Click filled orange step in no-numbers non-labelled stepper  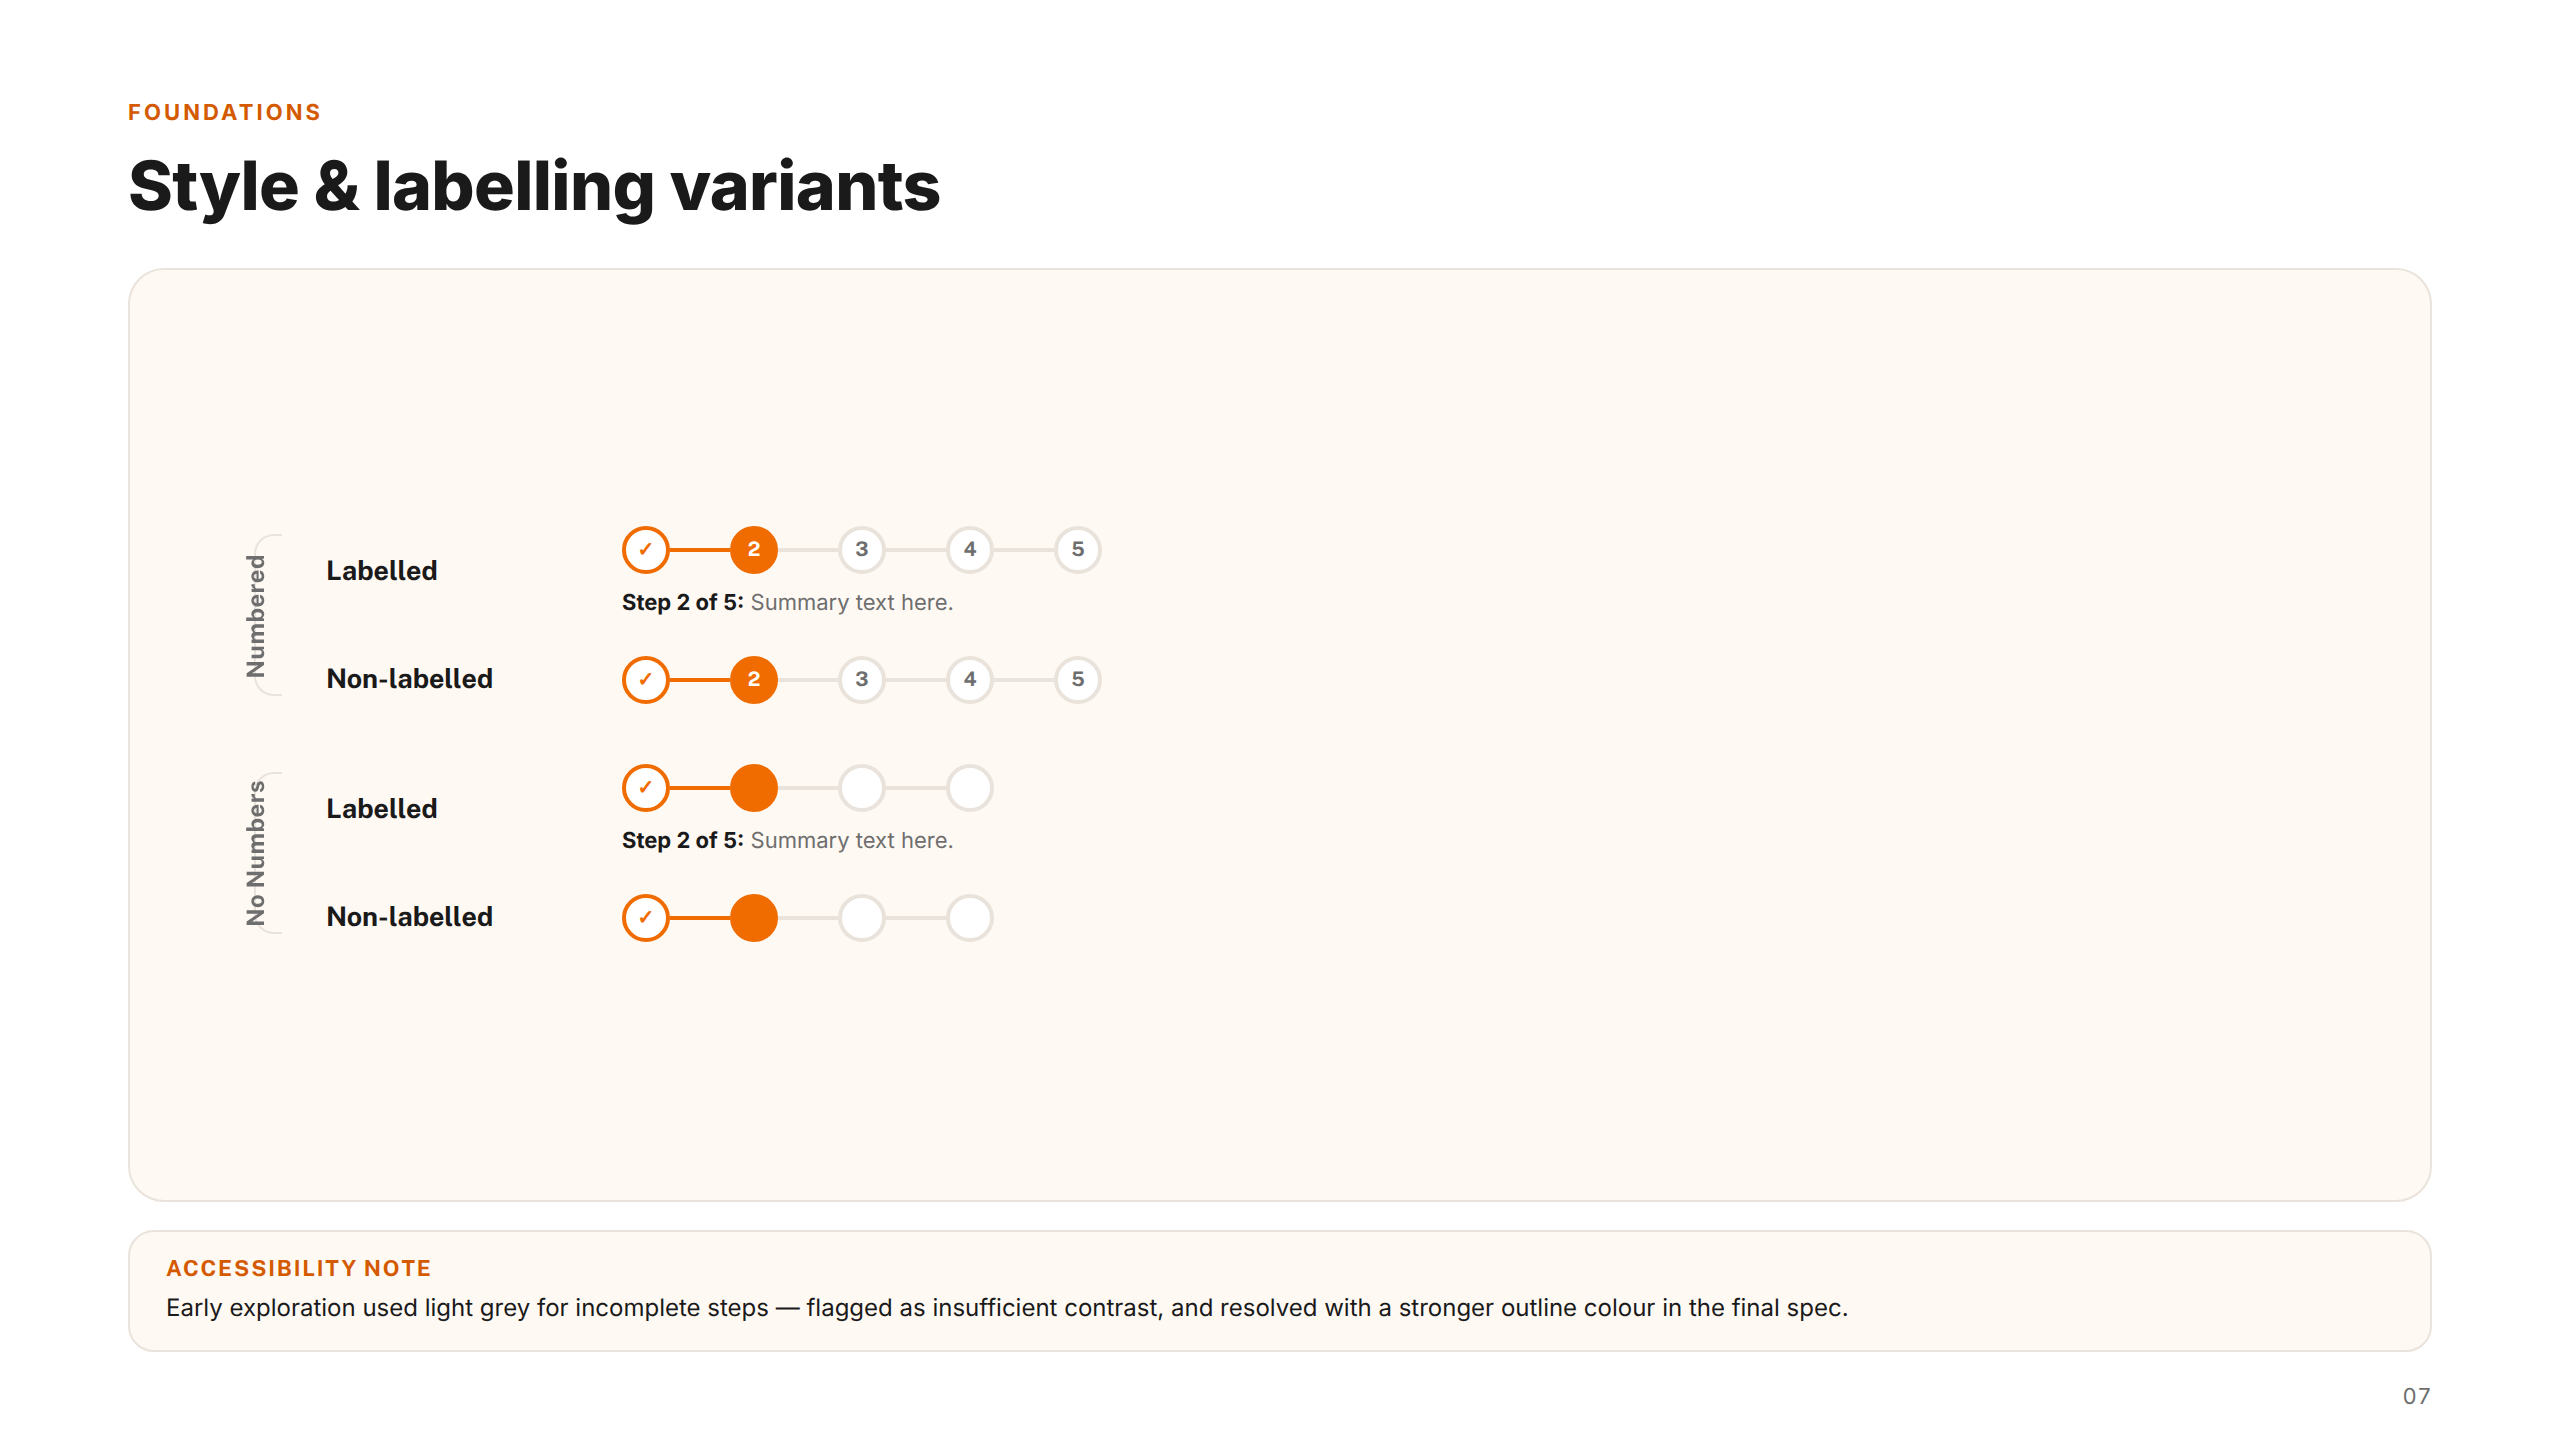pos(753,917)
